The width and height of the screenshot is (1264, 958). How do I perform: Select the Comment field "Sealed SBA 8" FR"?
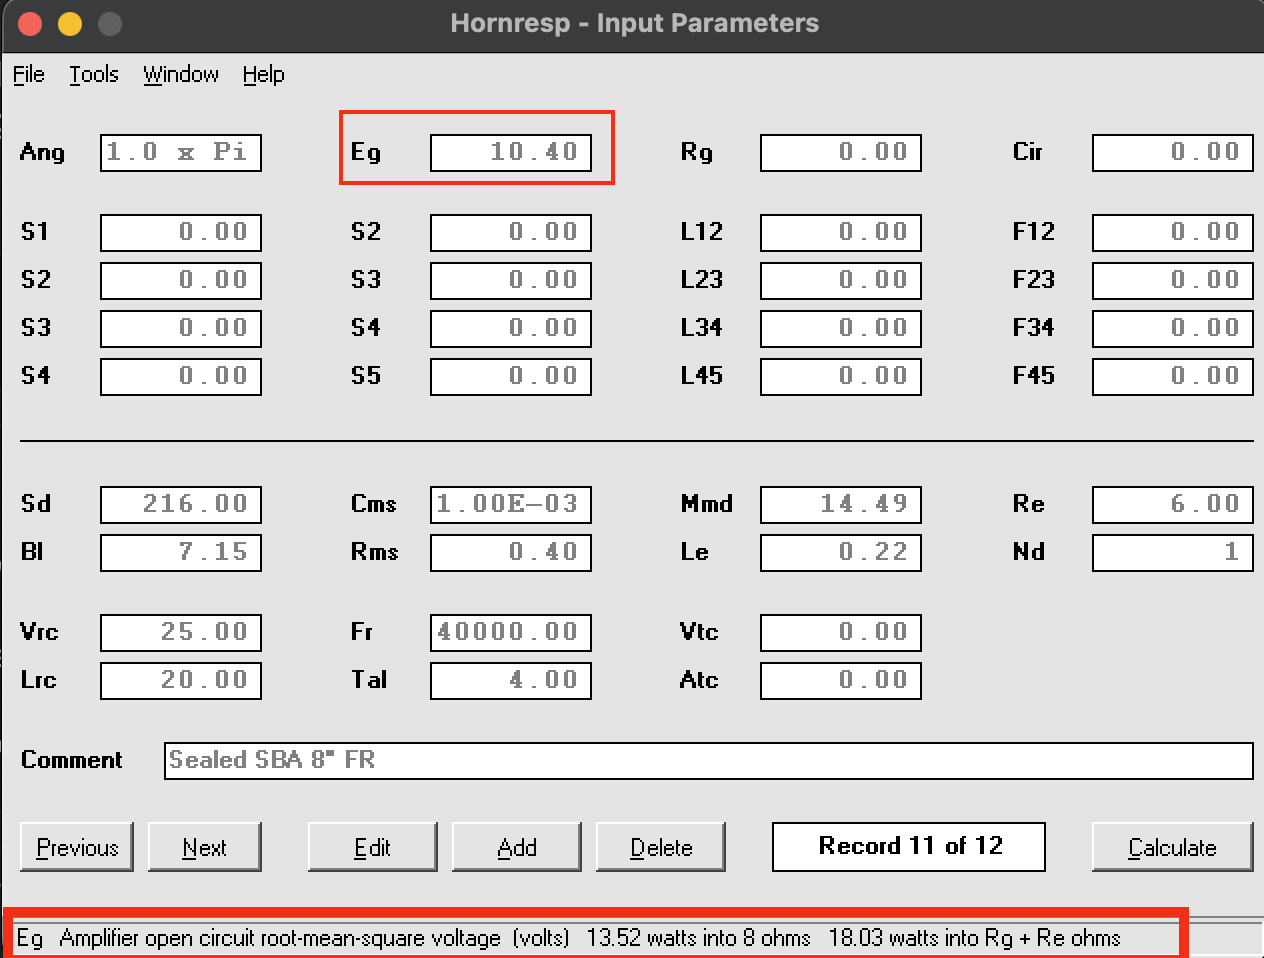click(x=709, y=761)
